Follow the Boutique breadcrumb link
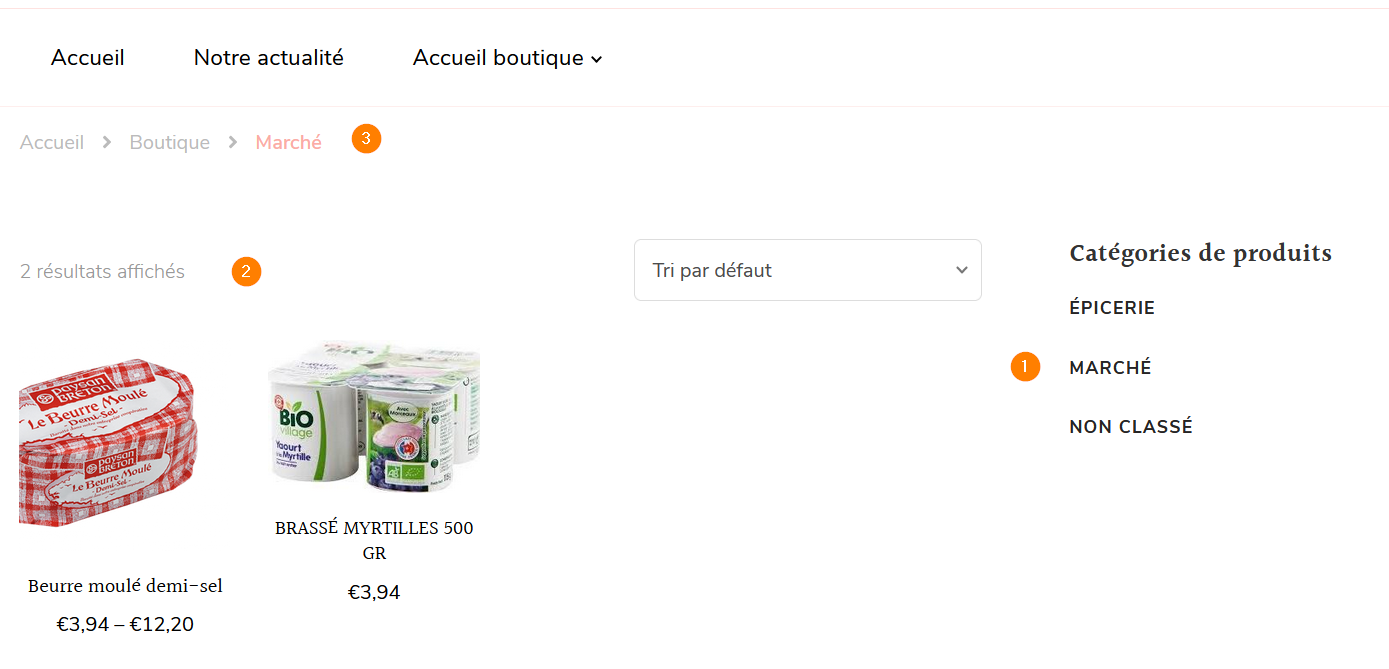The image size is (1389, 669). (x=170, y=143)
